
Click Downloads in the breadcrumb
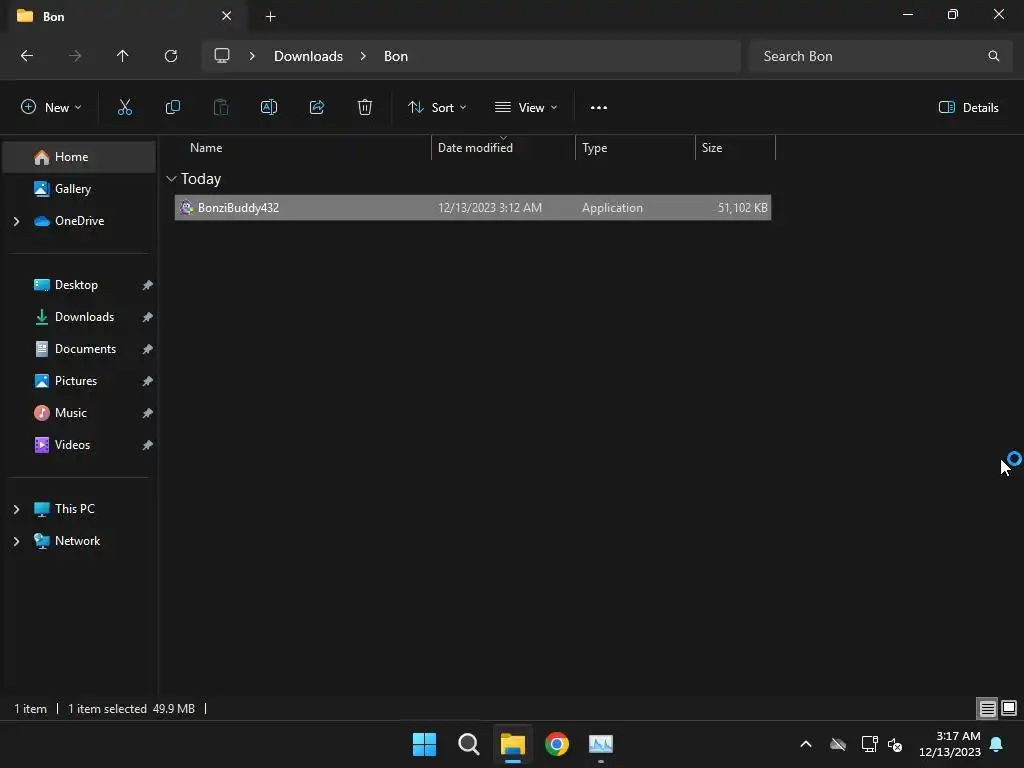[308, 56]
